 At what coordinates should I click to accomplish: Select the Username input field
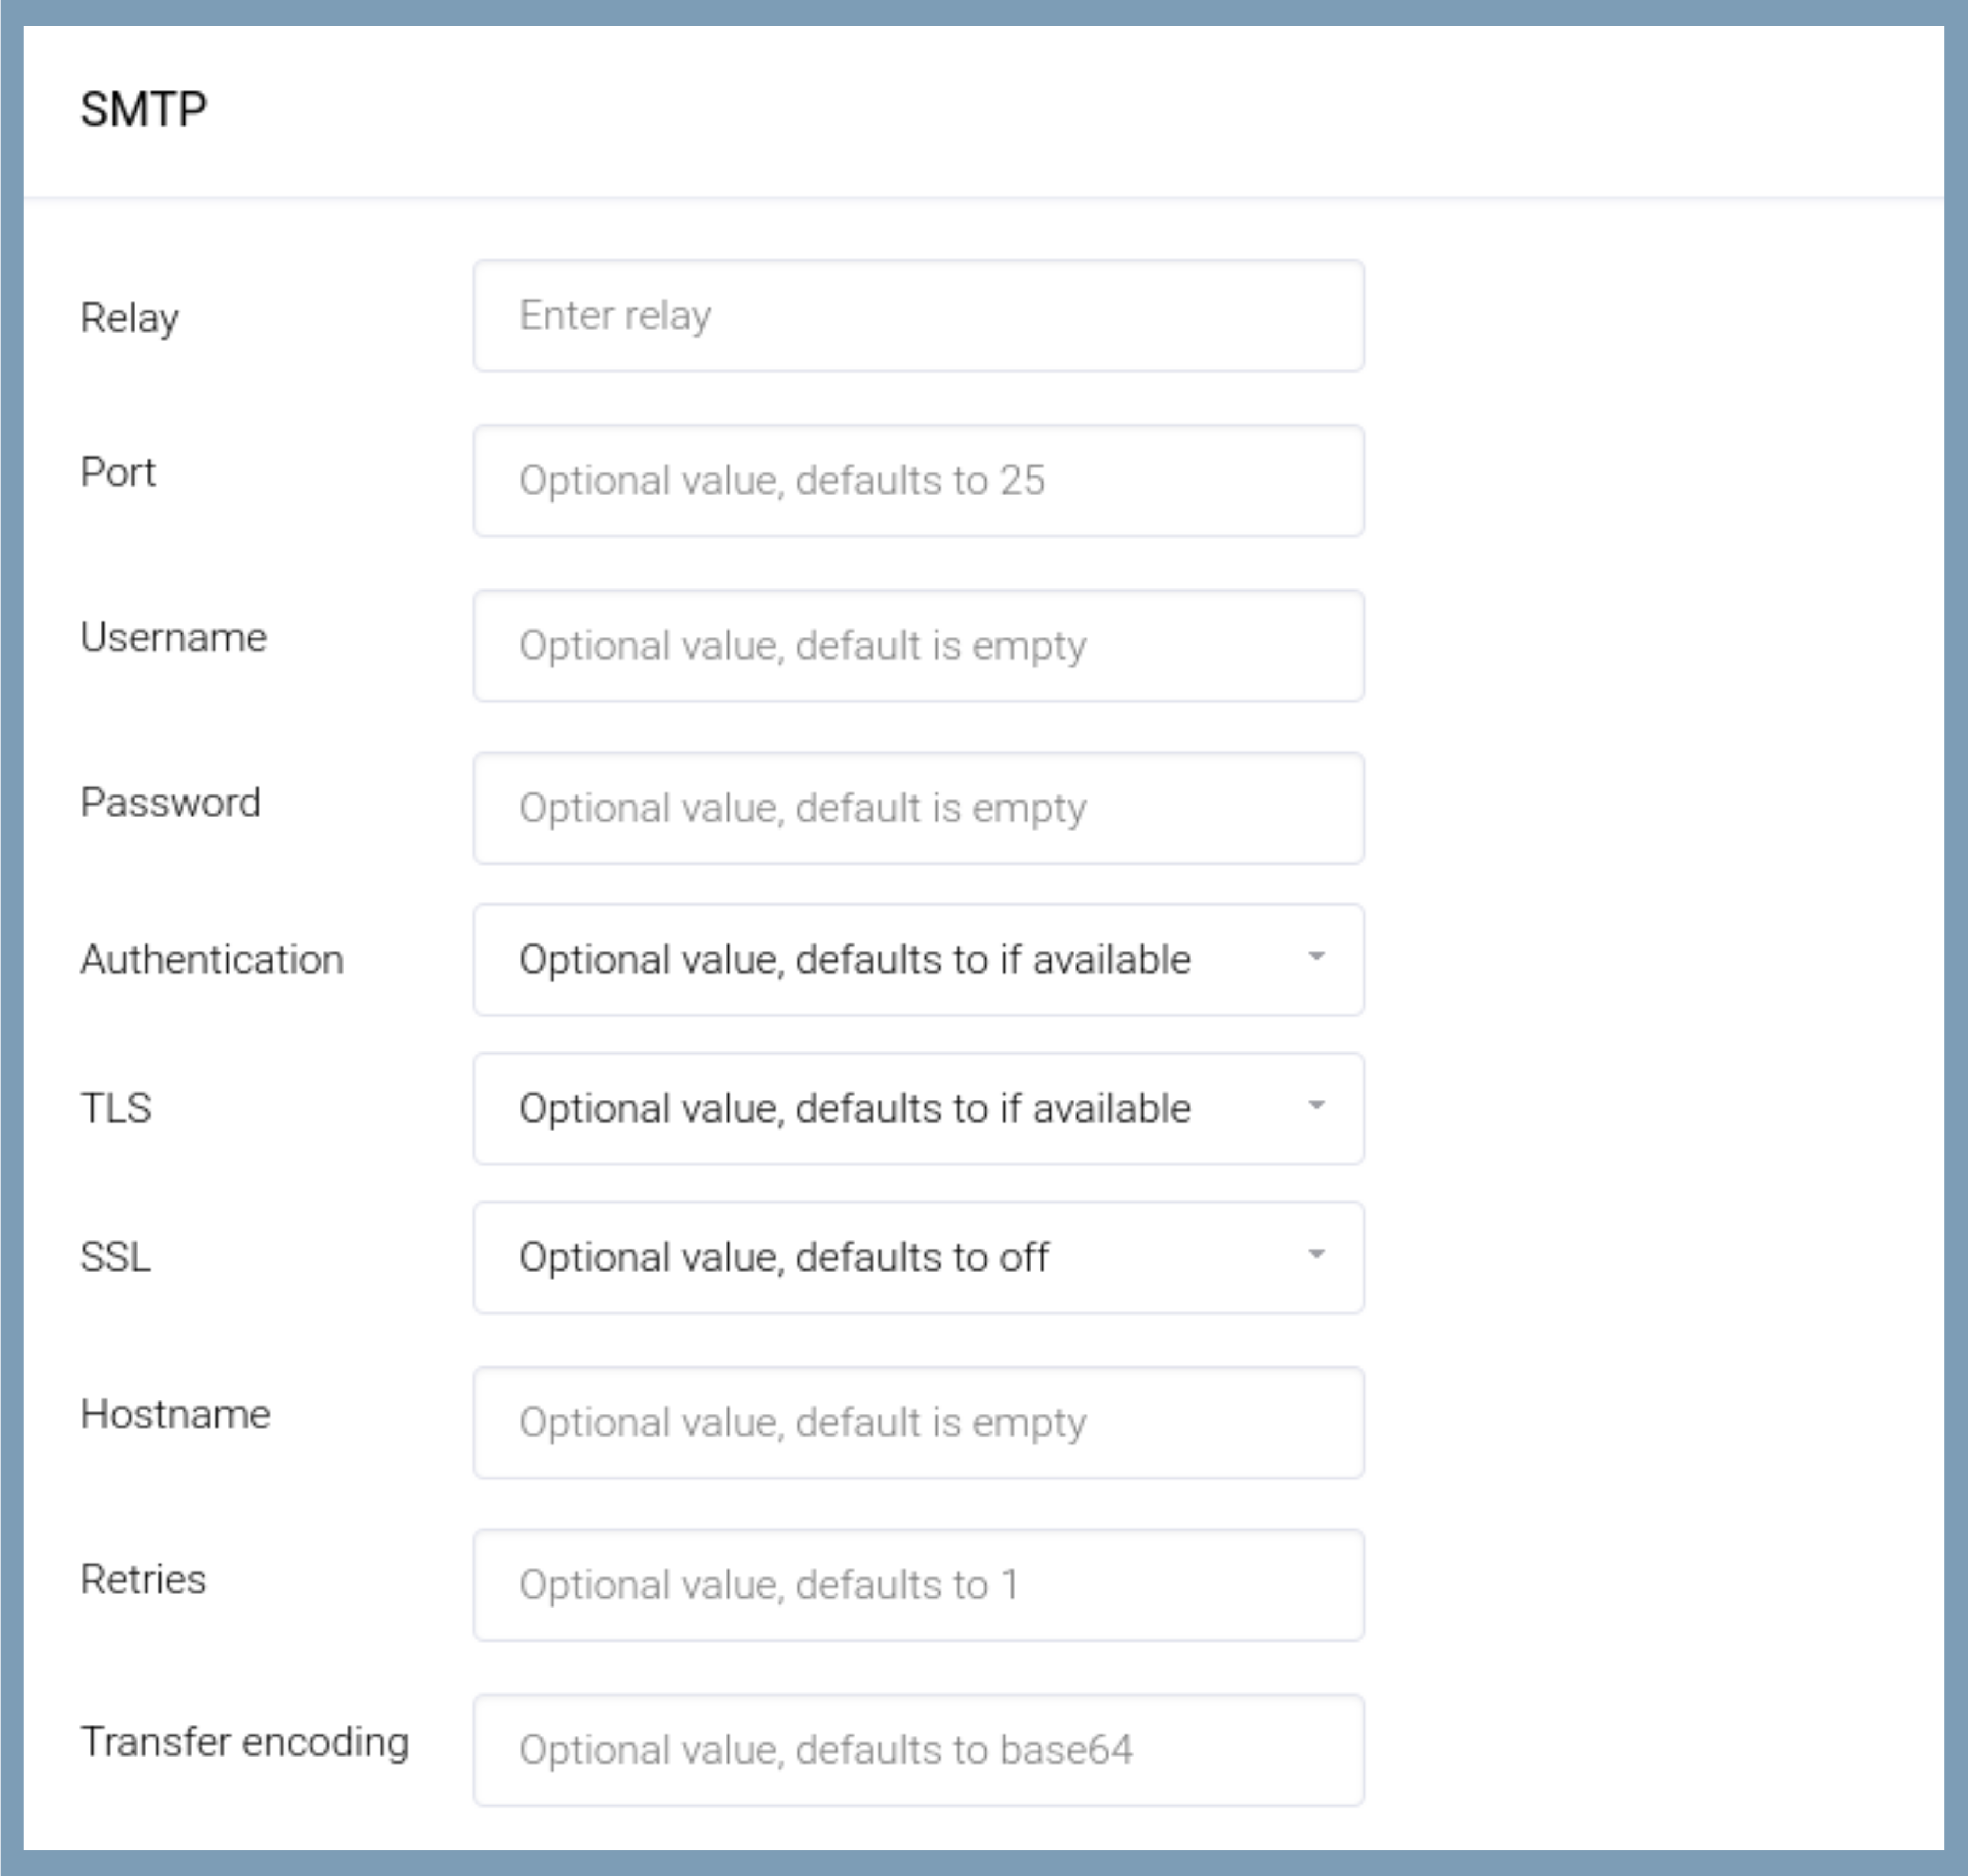point(918,646)
